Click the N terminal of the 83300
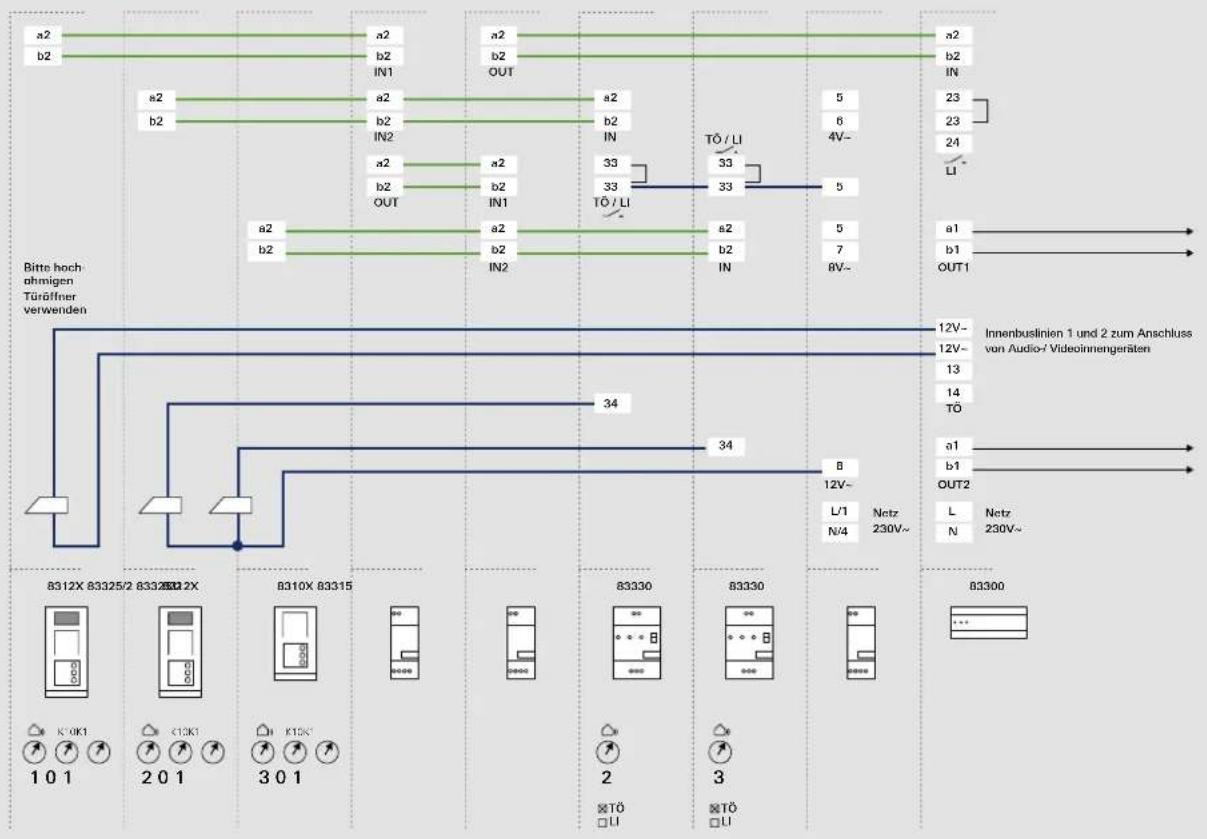The height and width of the screenshot is (839, 1207). 952,531
